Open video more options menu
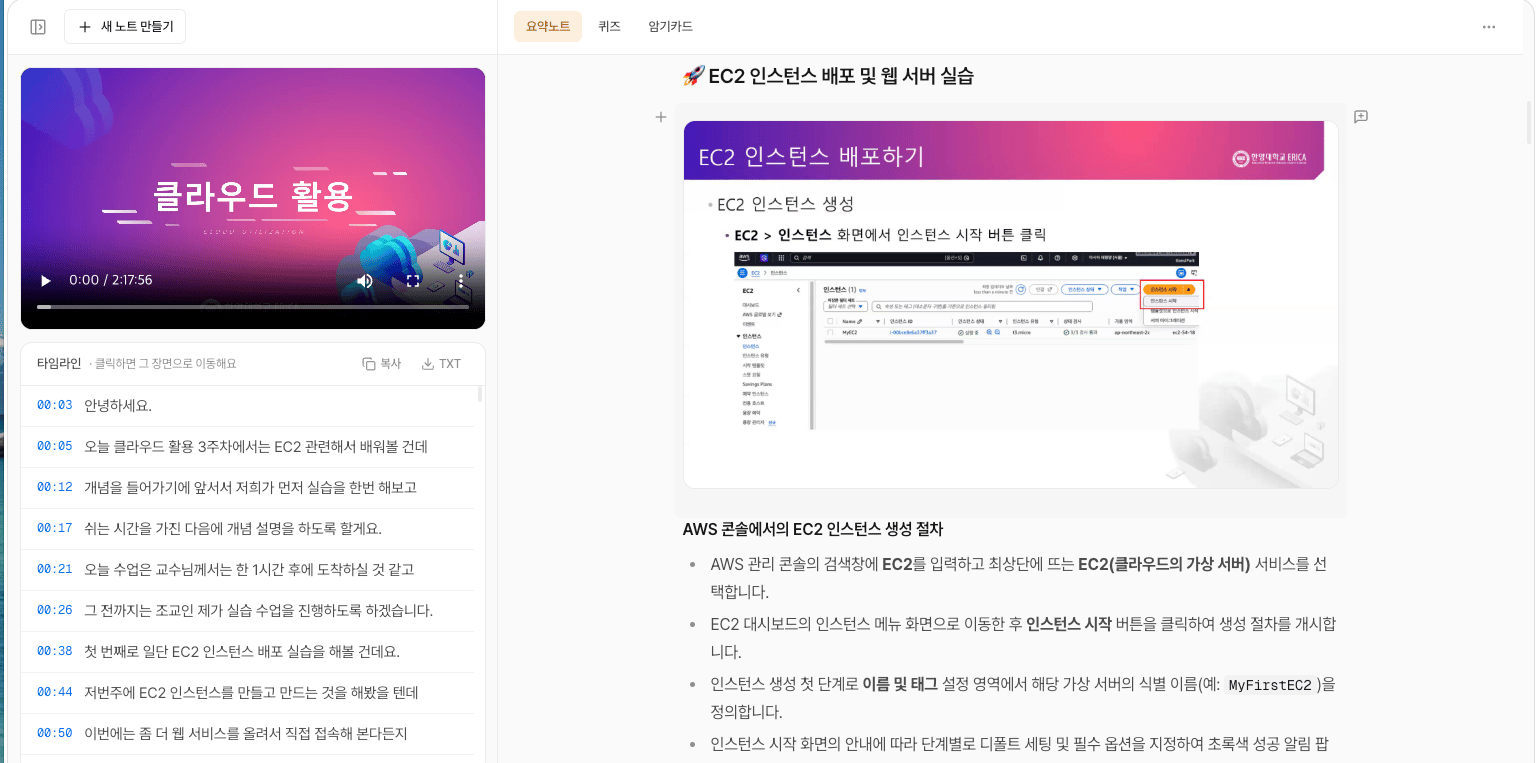The image size is (1537, 763). 461,281
